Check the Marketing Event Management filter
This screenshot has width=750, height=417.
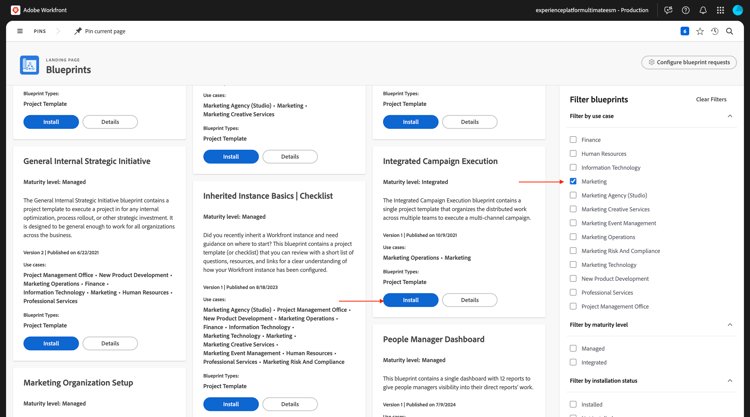[573, 223]
